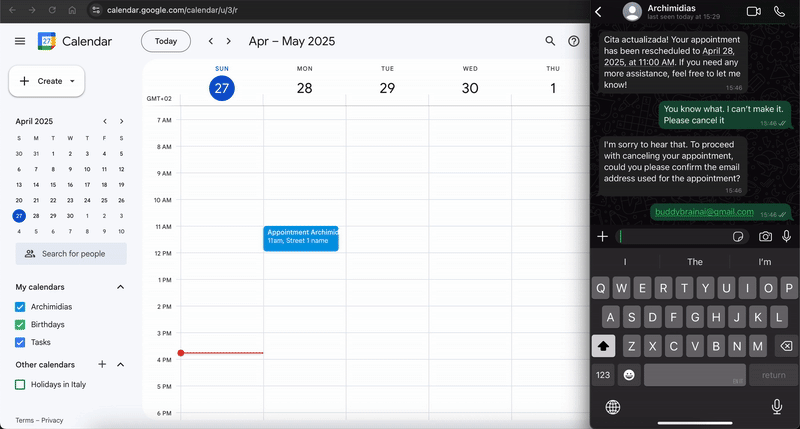Screen dimensions: 800x429
Task: Tap the keyboard space bar
Action: pyautogui.click(x=694, y=375)
